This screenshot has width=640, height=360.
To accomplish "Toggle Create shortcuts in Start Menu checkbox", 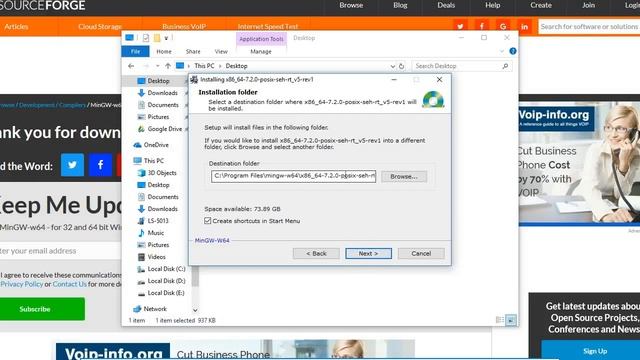I will click(207, 221).
